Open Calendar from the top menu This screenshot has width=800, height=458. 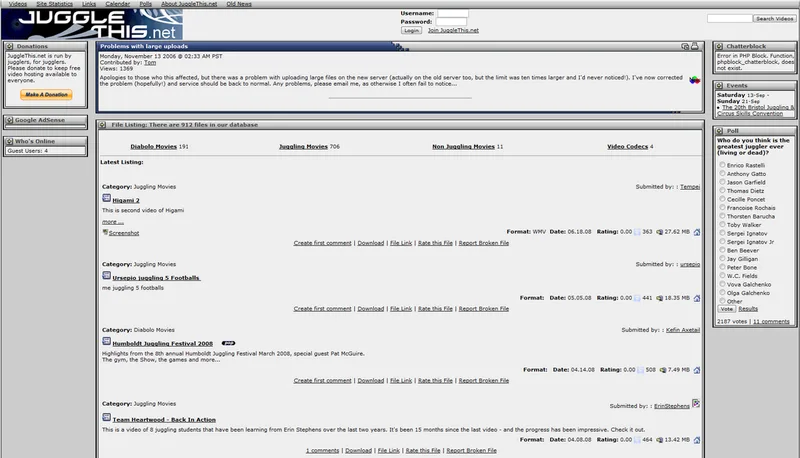tap(117, 4)
